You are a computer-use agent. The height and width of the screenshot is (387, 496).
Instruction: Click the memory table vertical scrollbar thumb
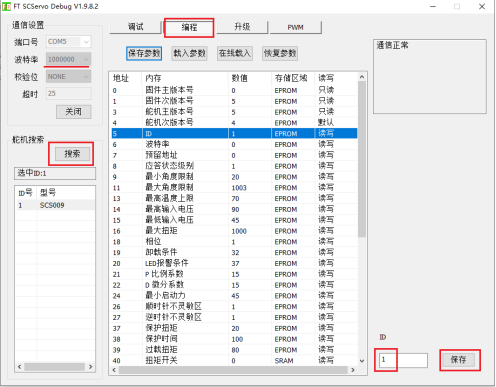coord(362,159)
